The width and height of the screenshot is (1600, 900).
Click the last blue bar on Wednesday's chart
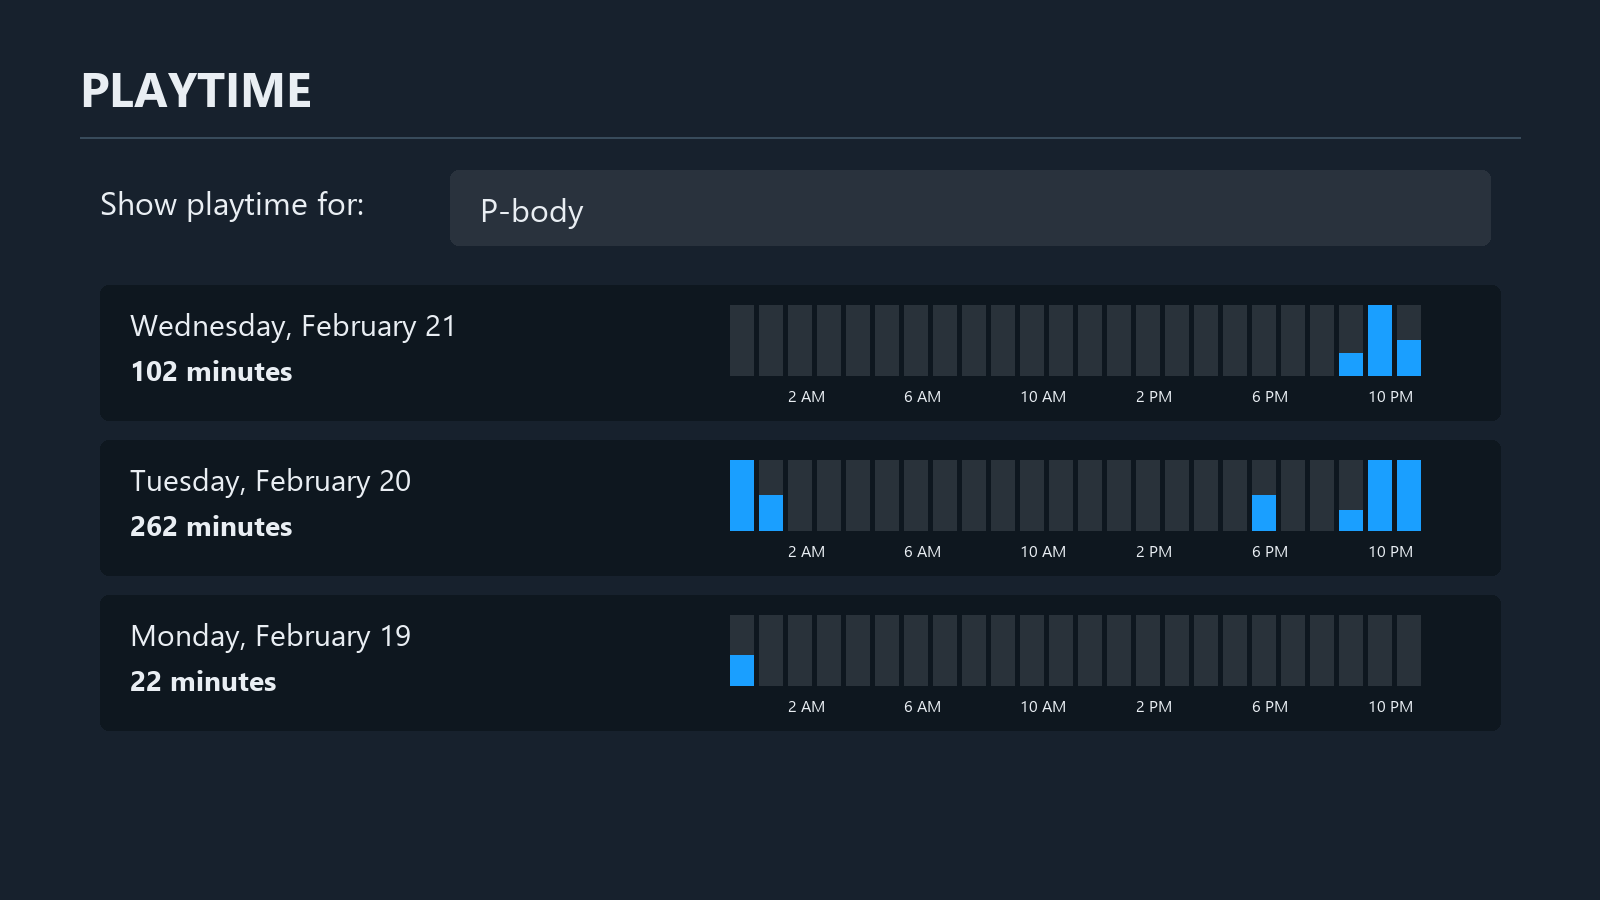pos(1409,358)
